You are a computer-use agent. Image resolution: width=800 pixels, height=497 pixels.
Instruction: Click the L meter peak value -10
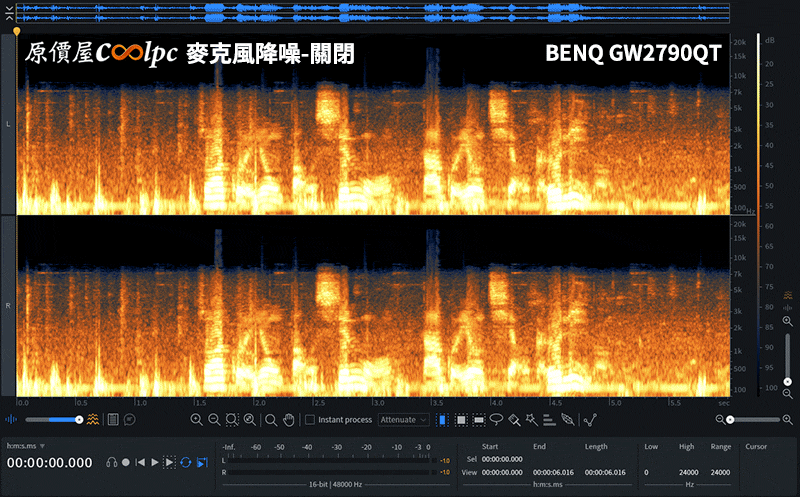tap(445, 461)
